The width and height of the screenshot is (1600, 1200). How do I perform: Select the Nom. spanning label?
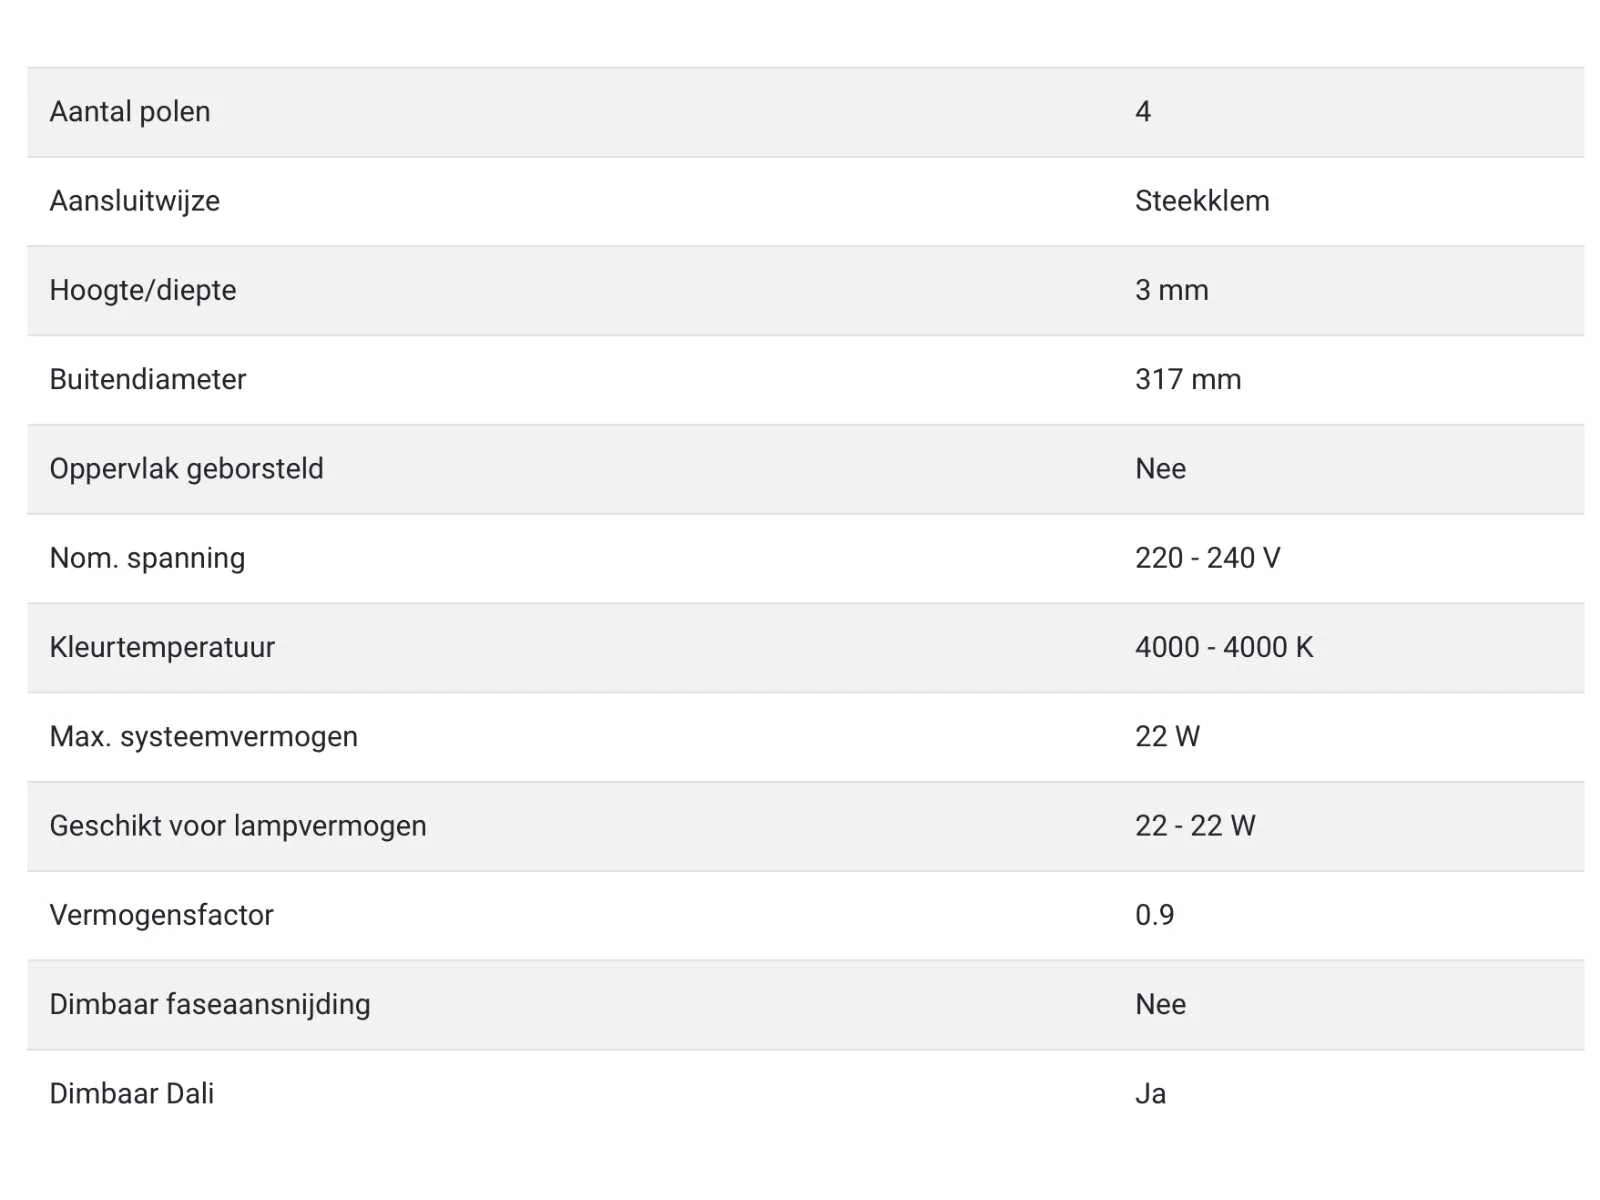coord(147,558)
